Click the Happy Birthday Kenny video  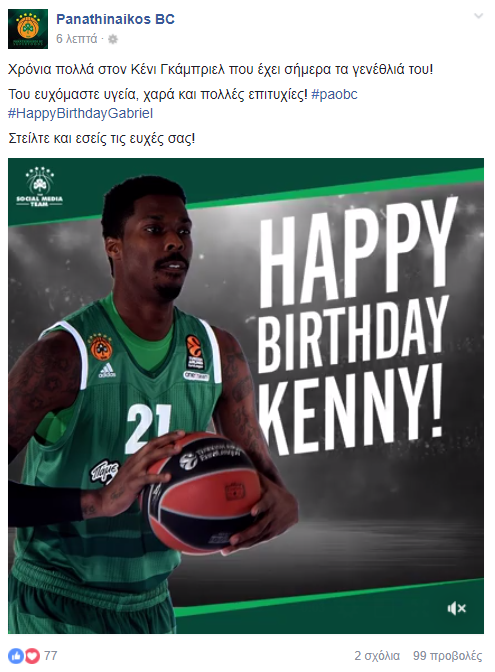click(246, 396)
